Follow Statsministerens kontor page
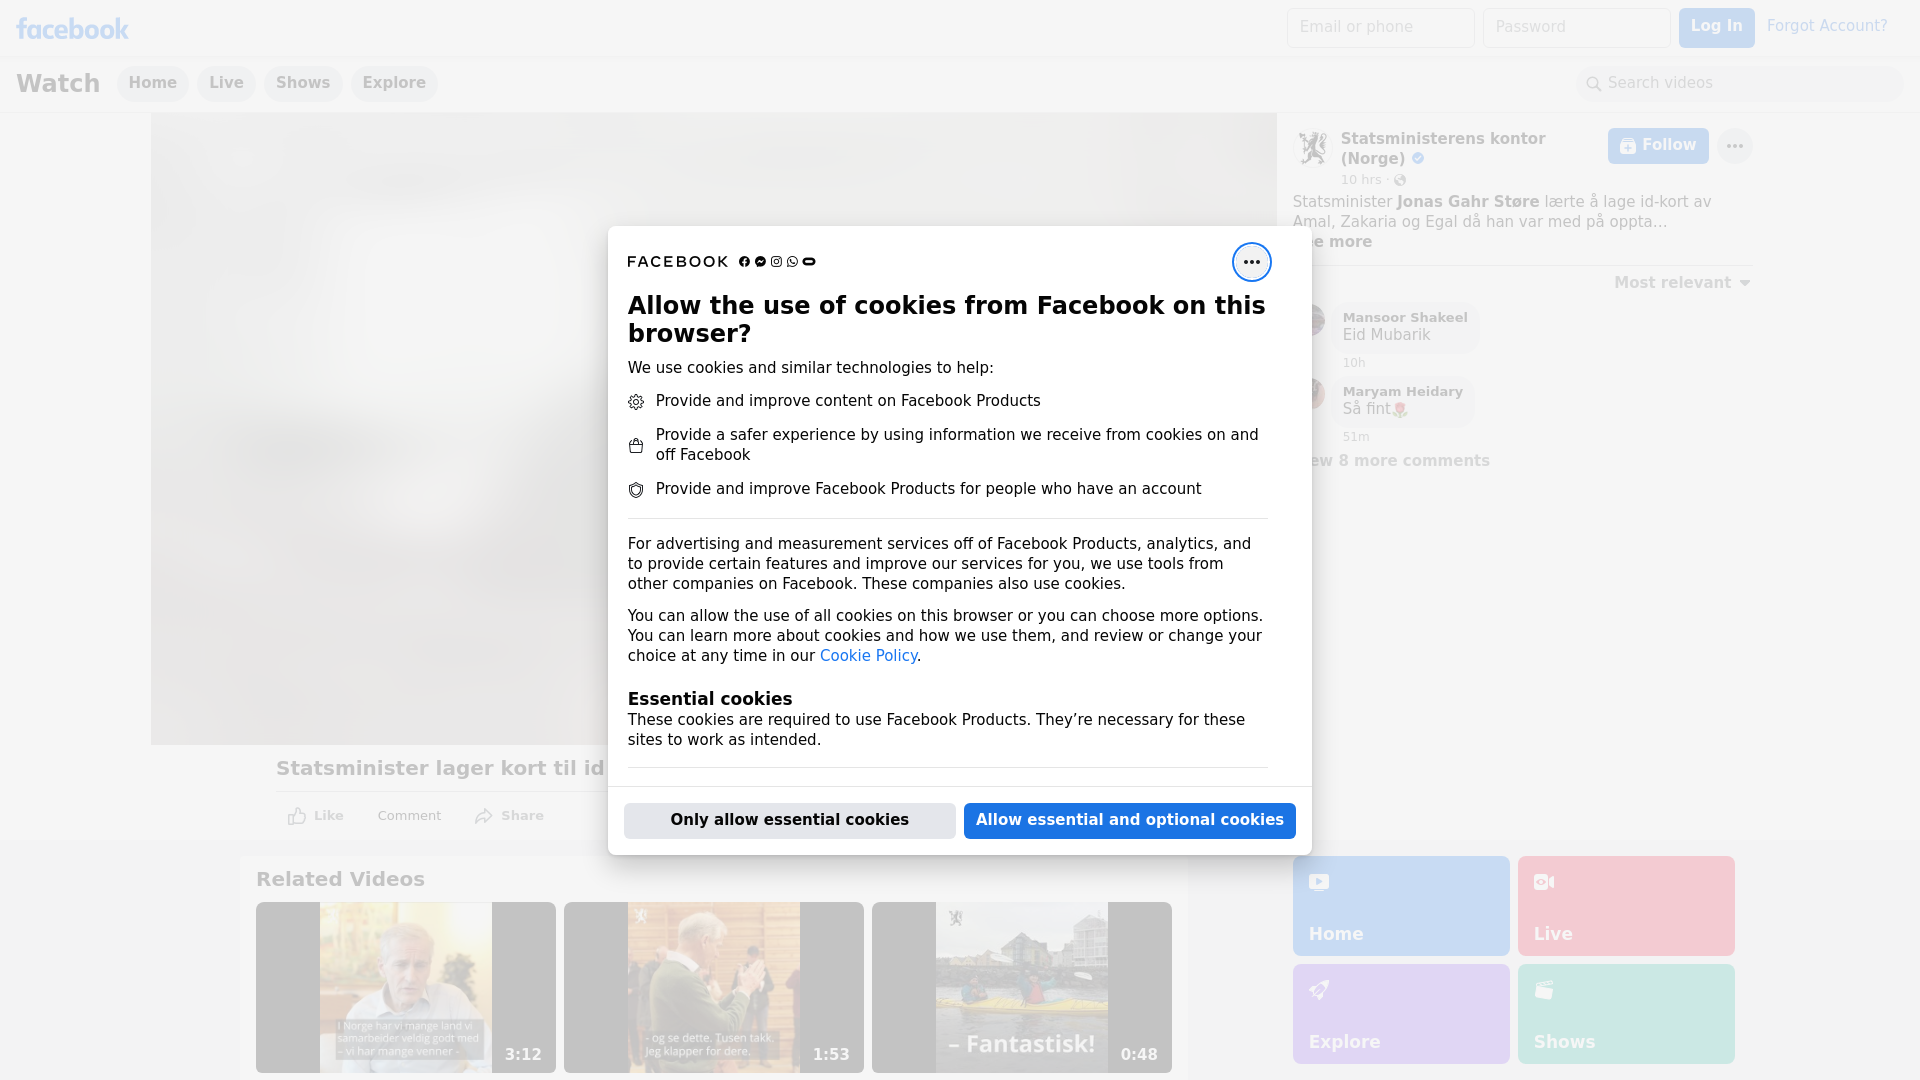Viewport: 1920px width, 1080px height. (1658, 146)
